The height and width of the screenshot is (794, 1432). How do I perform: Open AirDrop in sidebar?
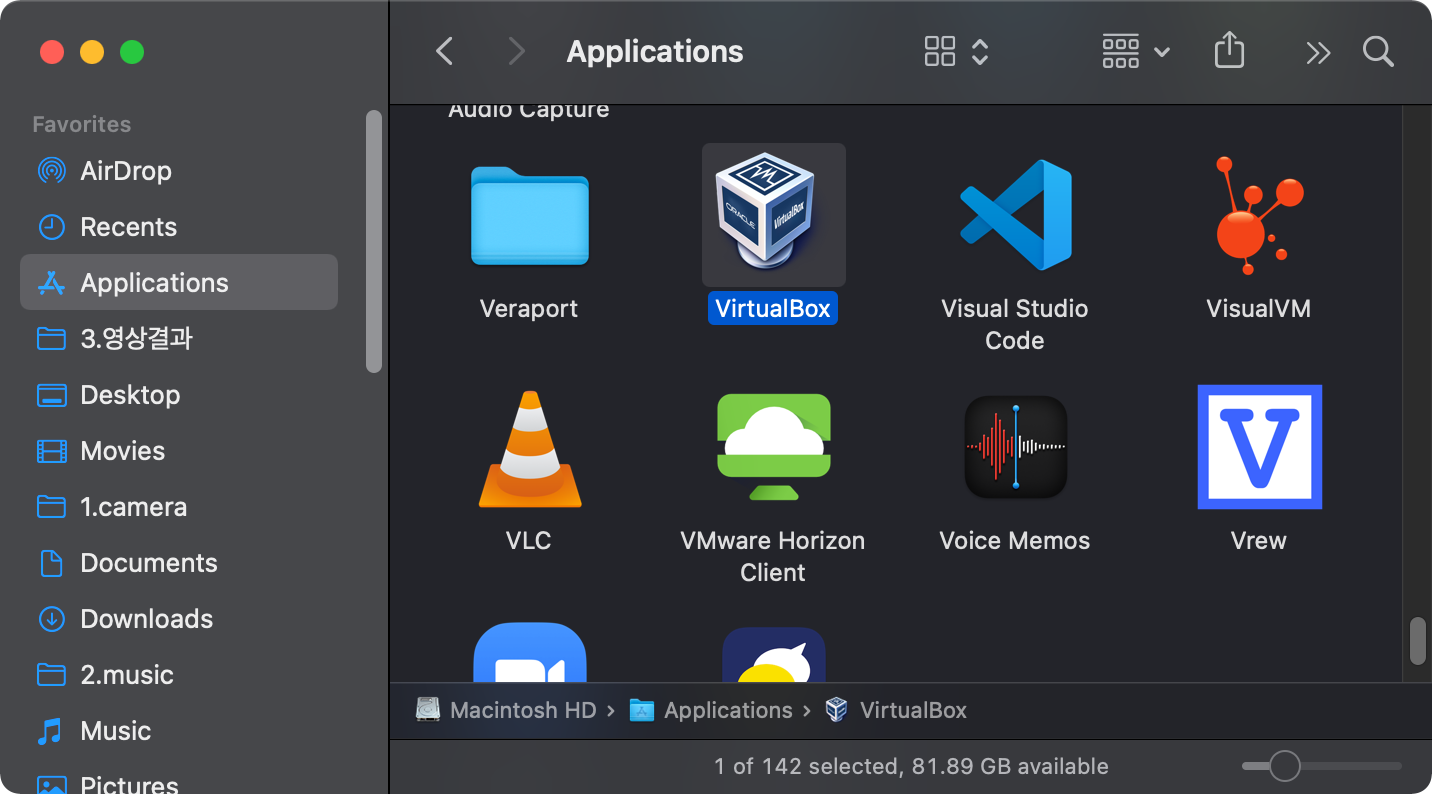179,171
